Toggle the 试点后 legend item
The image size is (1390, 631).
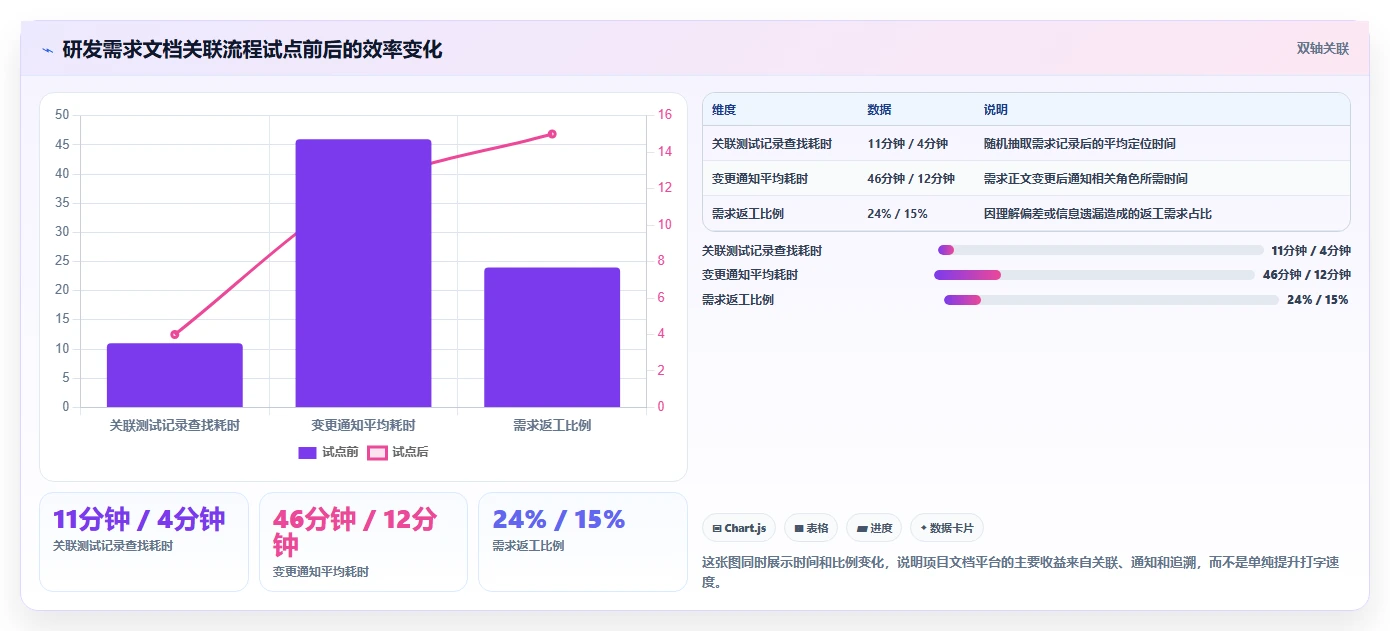coord(398,452)
